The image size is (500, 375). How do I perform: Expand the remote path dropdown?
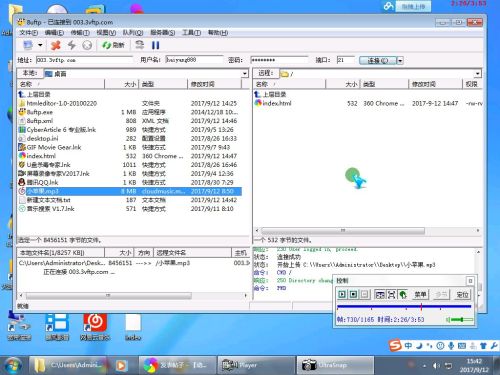(x=478, y=74)
